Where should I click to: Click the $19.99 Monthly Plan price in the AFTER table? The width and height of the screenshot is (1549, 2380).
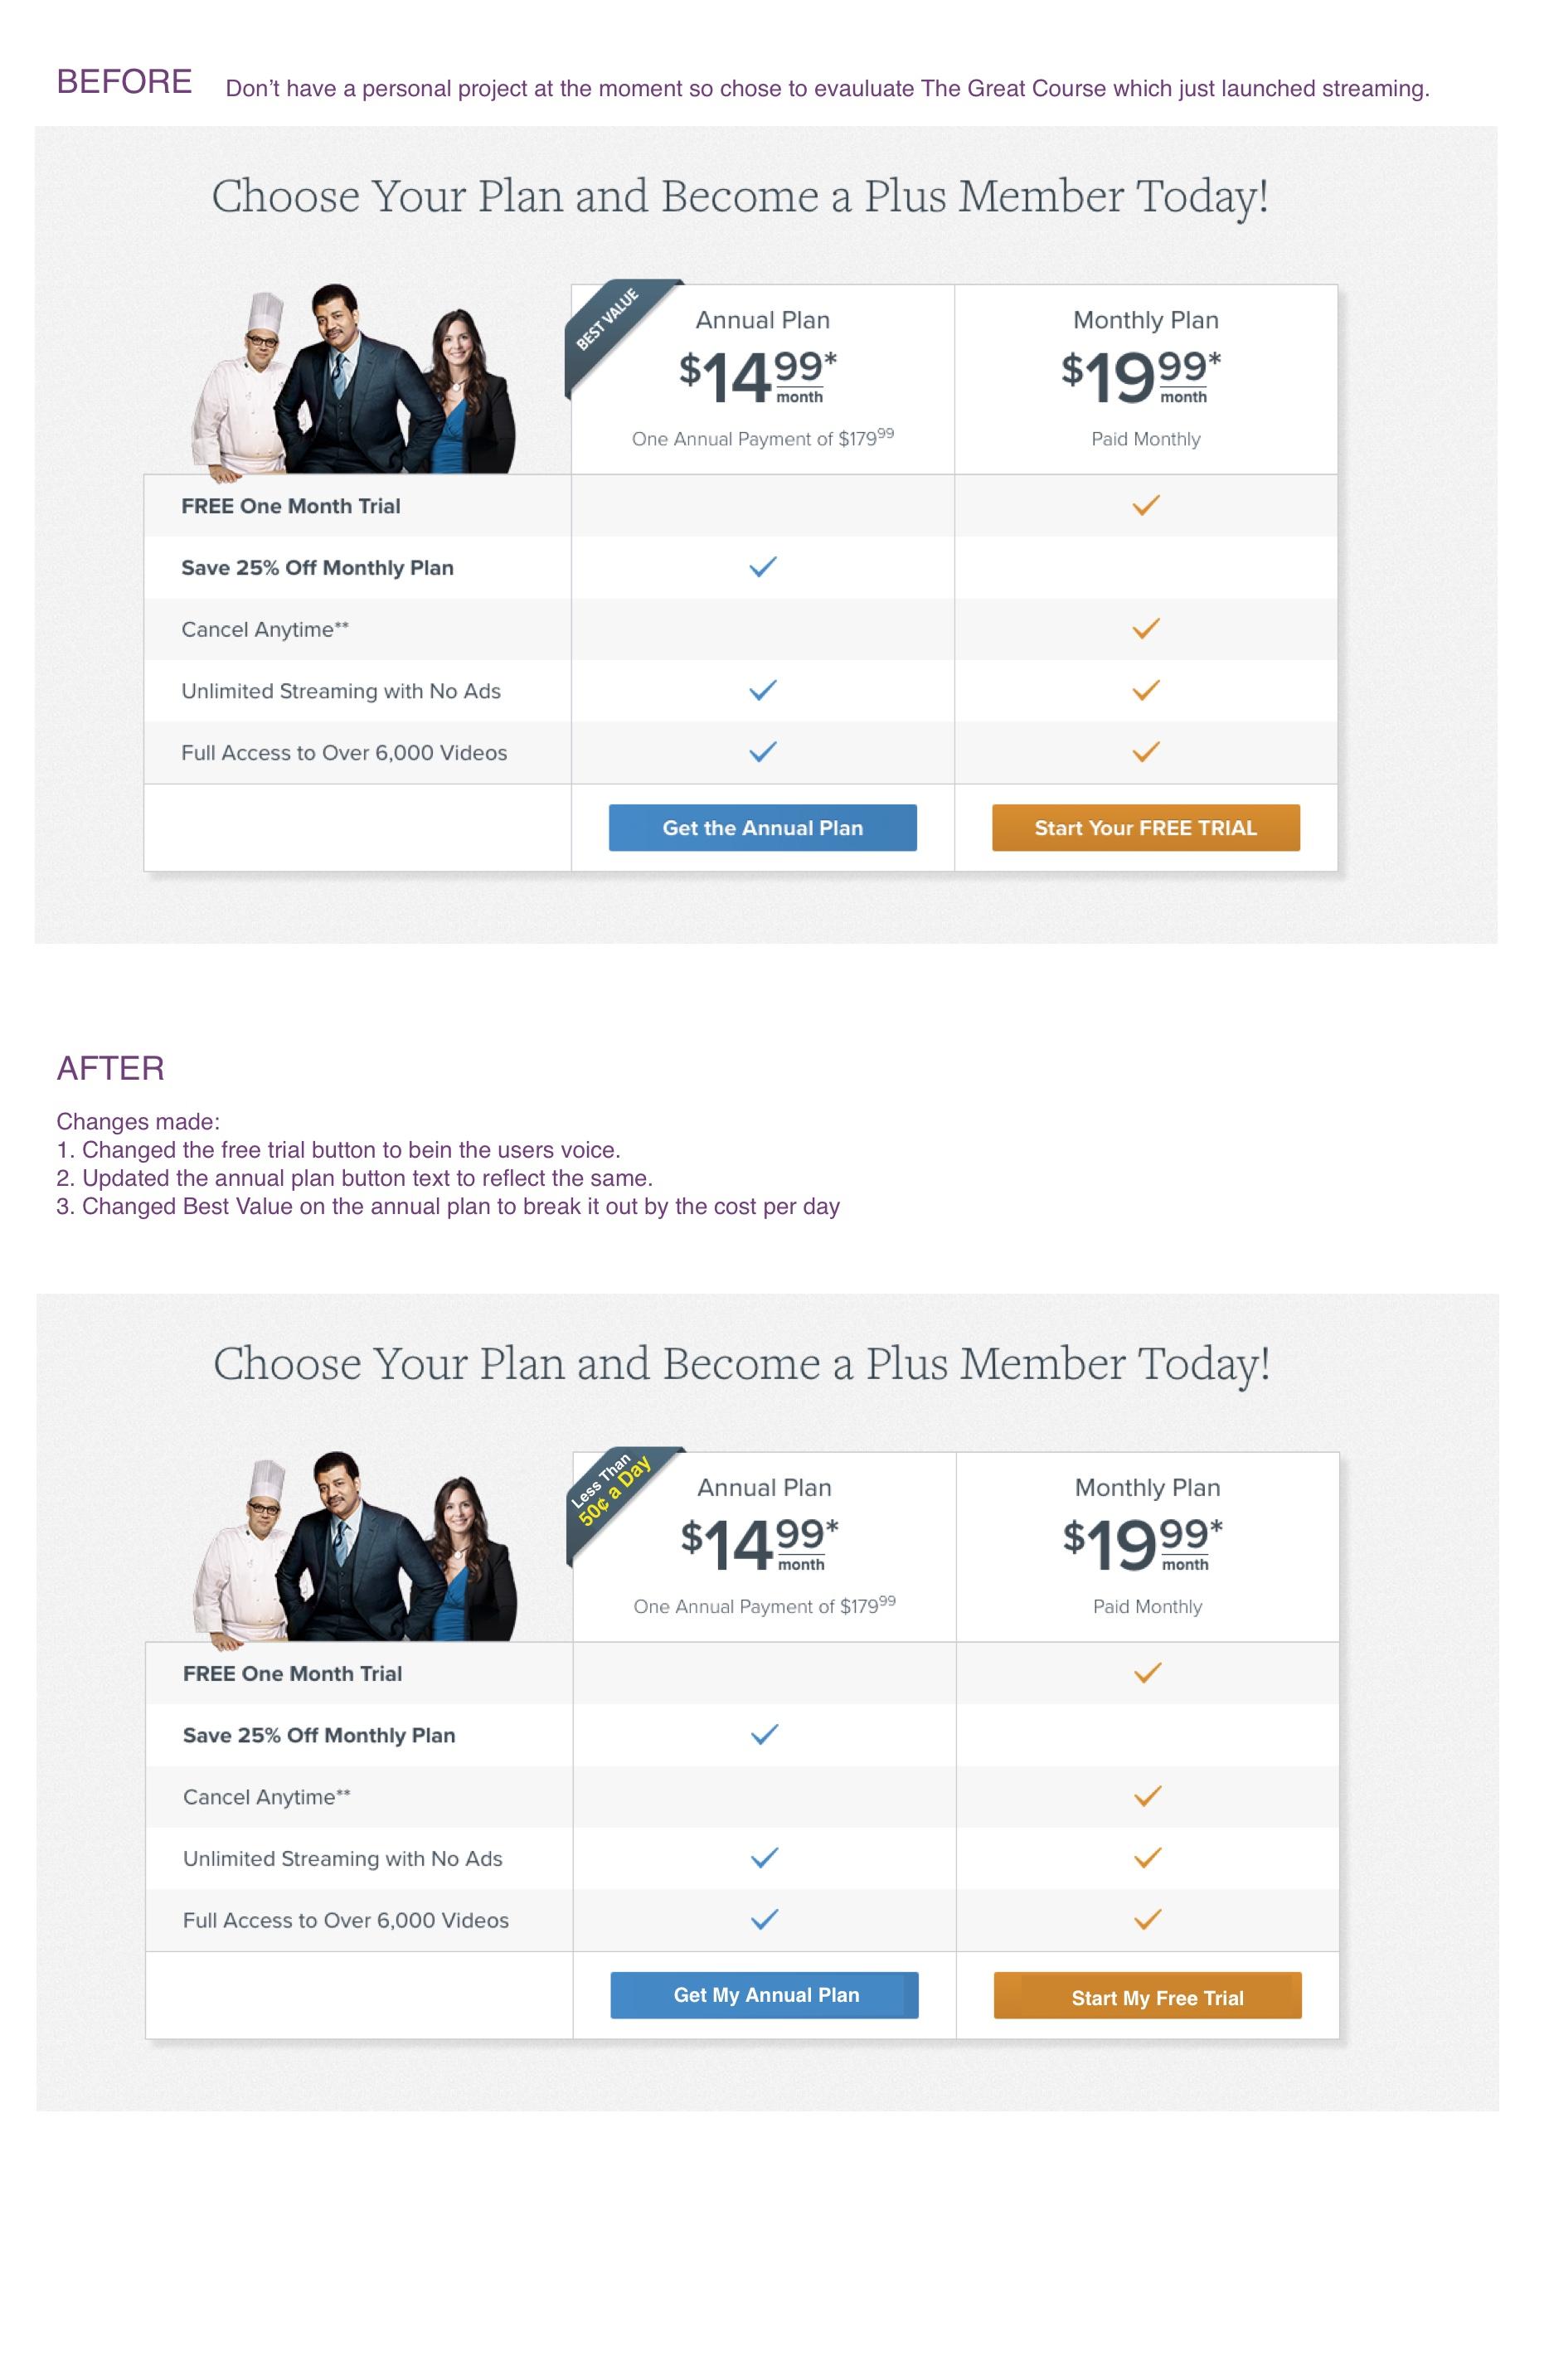(x=1142, y=1543)
